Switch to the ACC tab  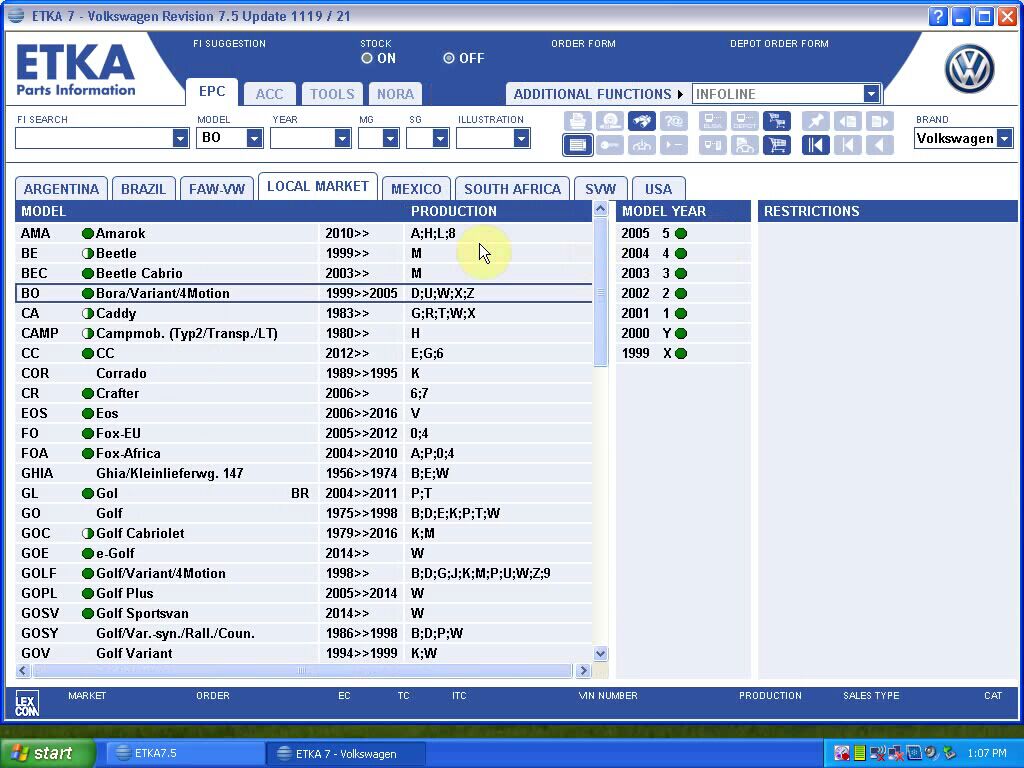coord(269,94)
